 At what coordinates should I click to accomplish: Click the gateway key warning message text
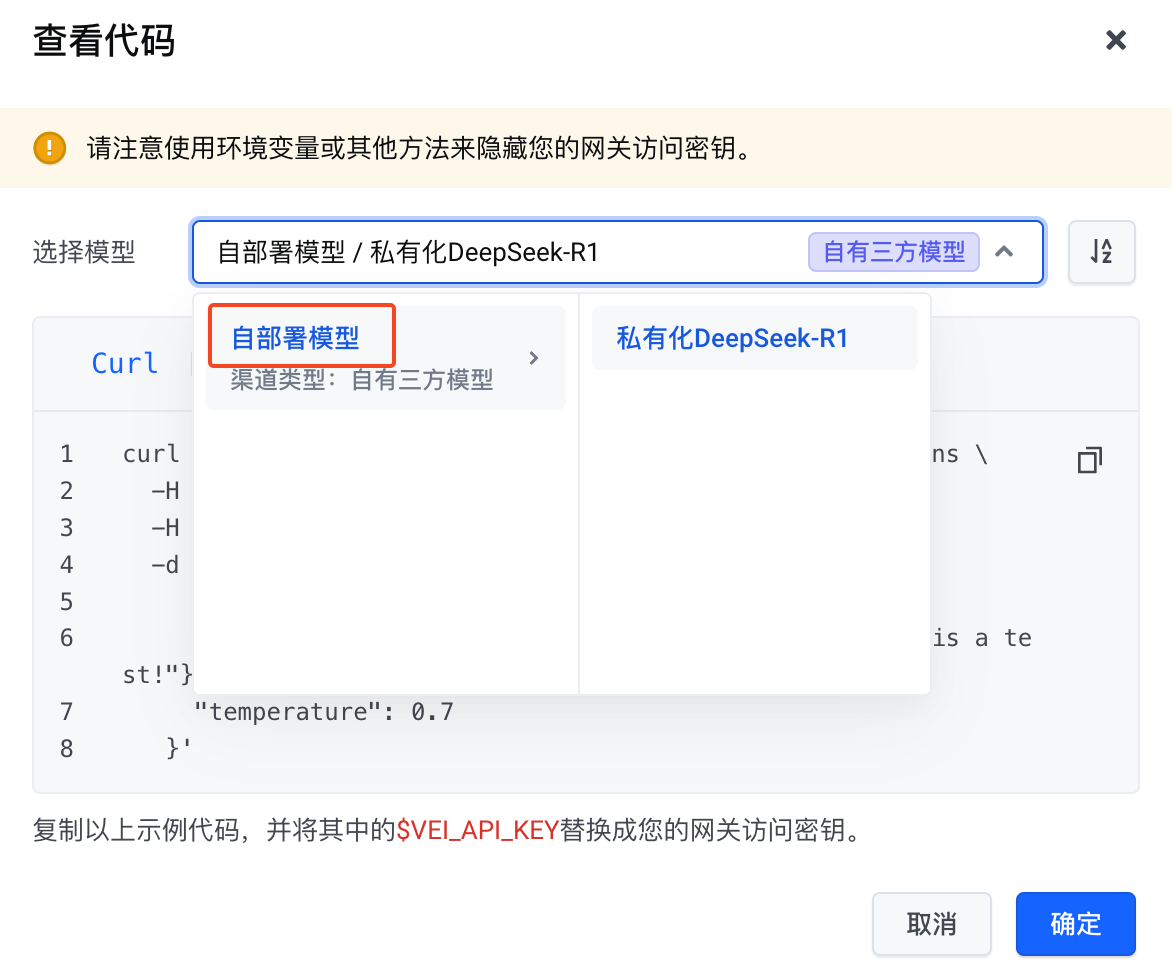pos(418,149)
